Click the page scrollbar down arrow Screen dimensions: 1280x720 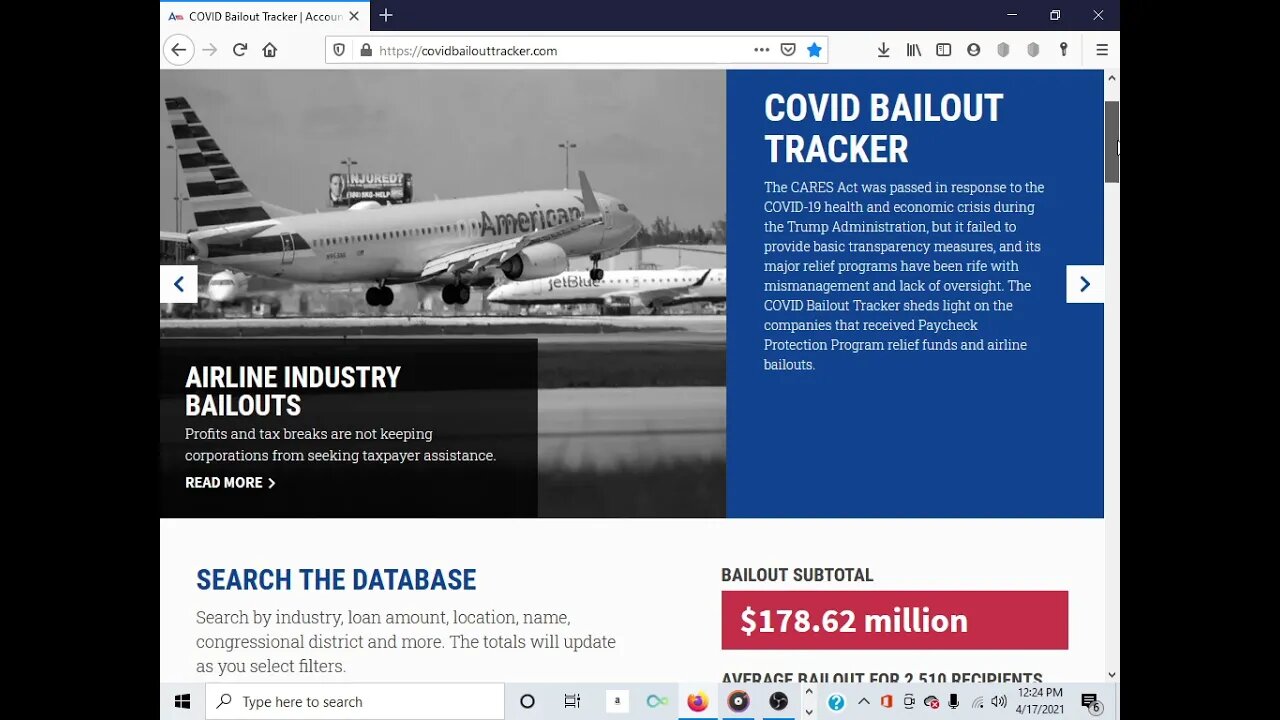tap(1112, 675)
